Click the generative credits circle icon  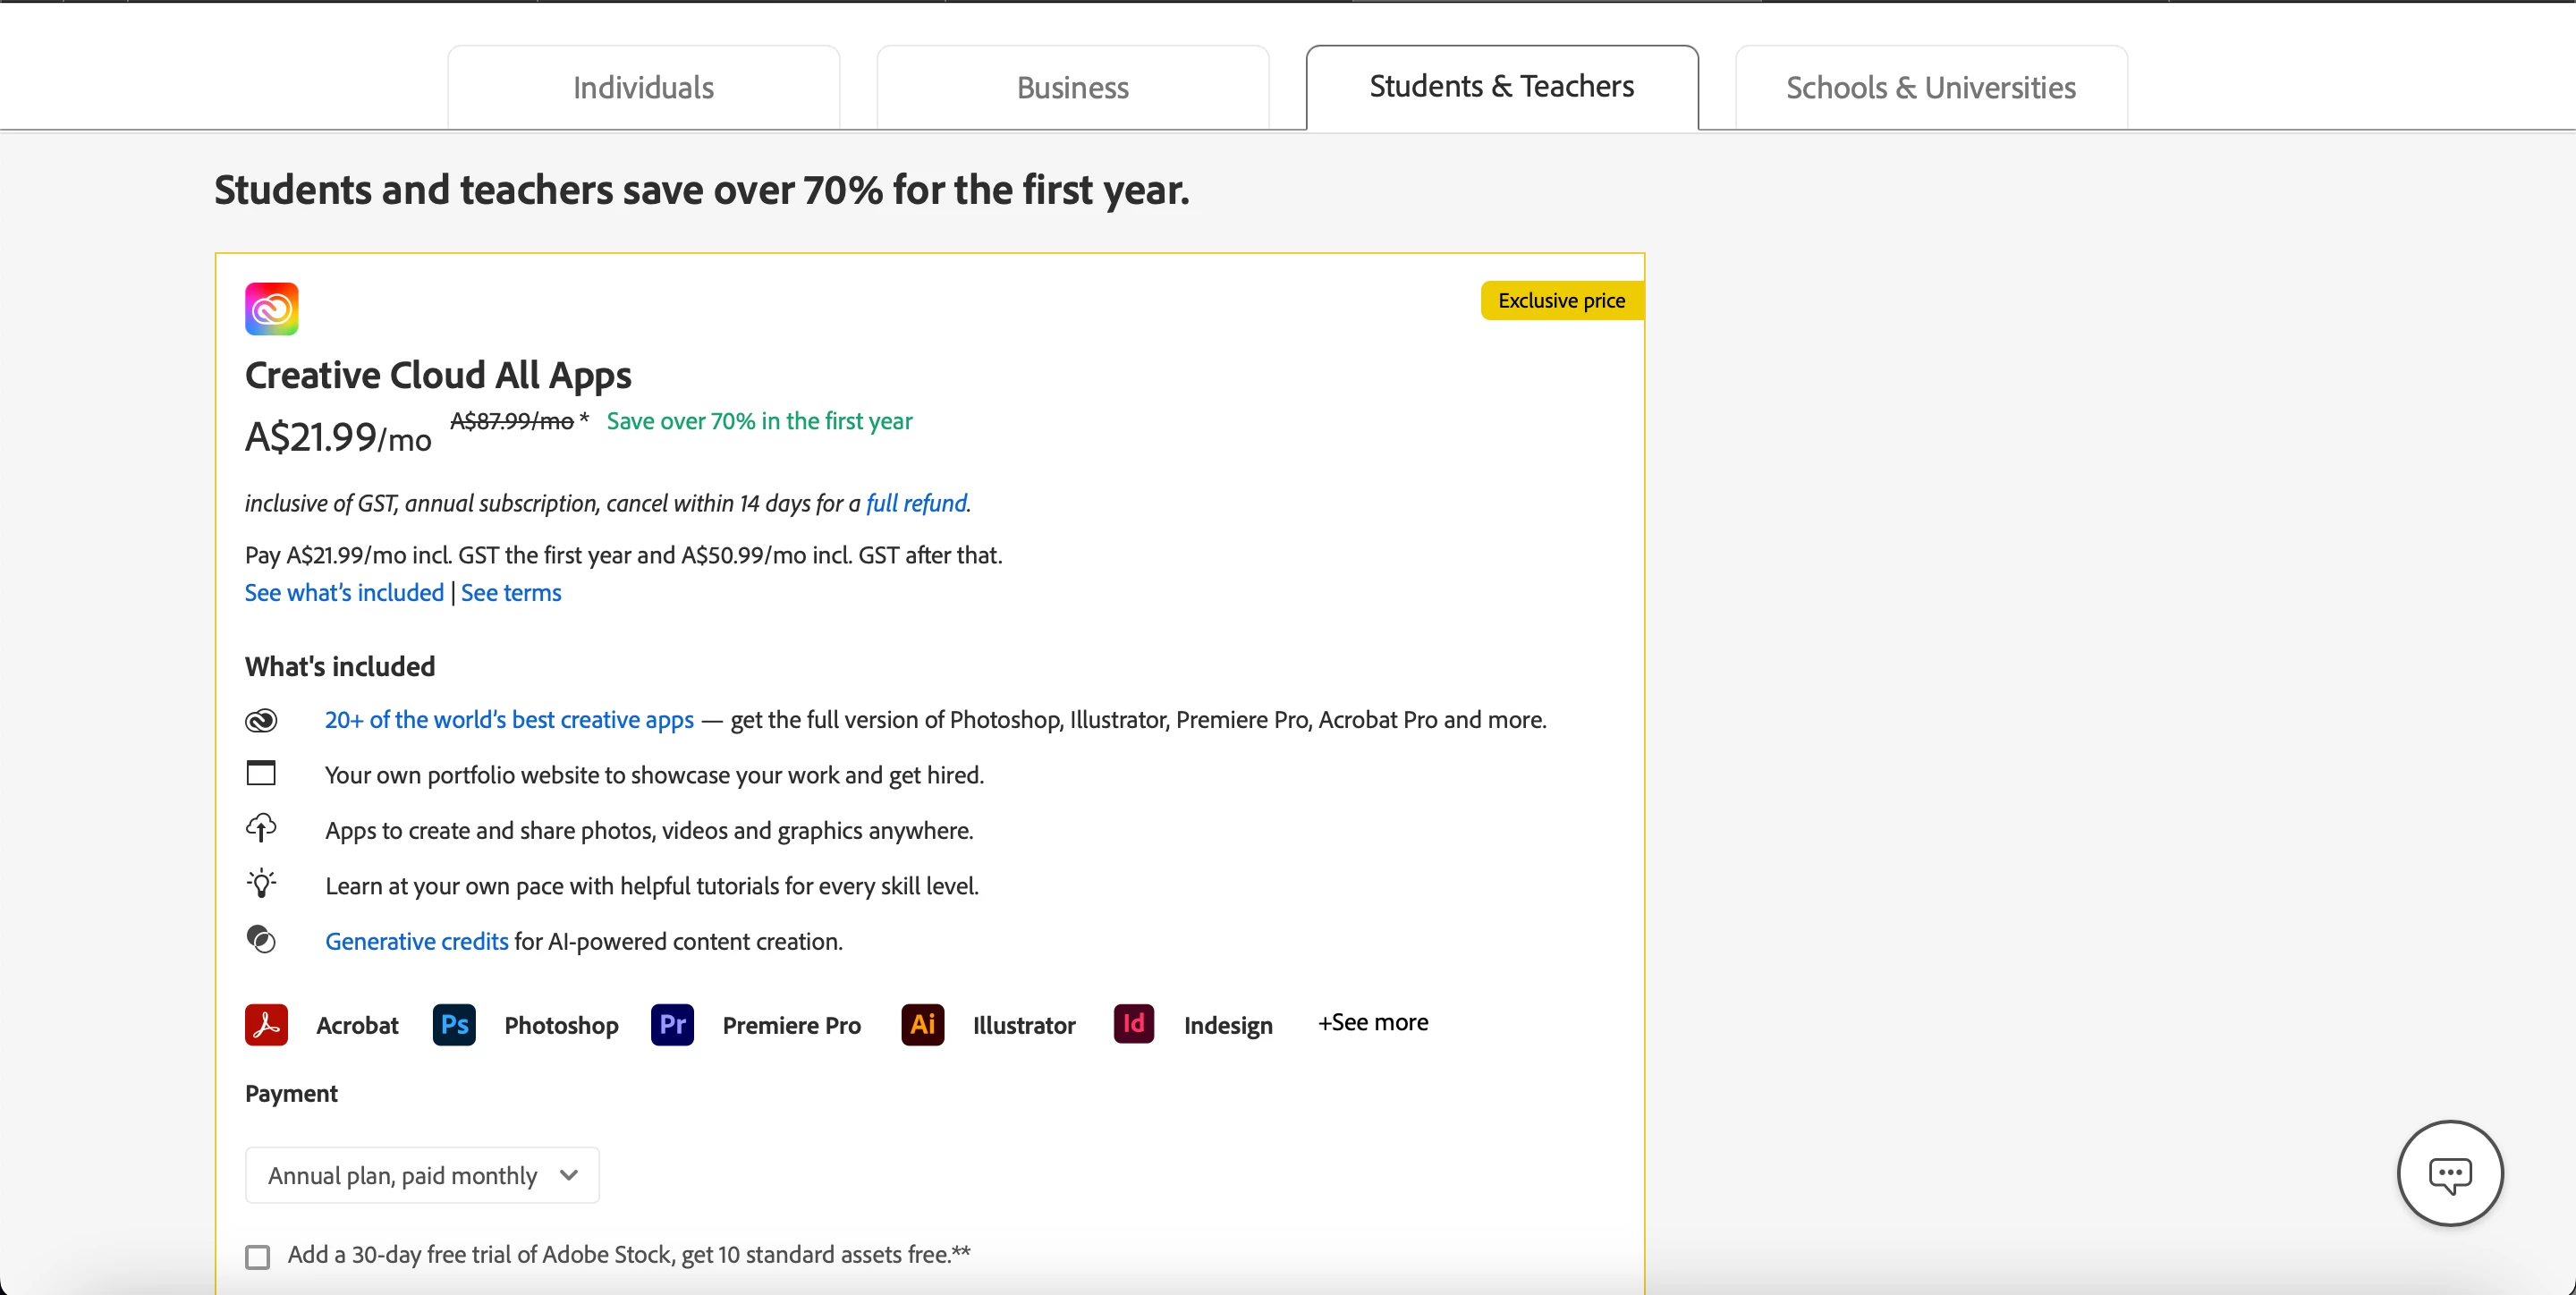pos(261,939)
